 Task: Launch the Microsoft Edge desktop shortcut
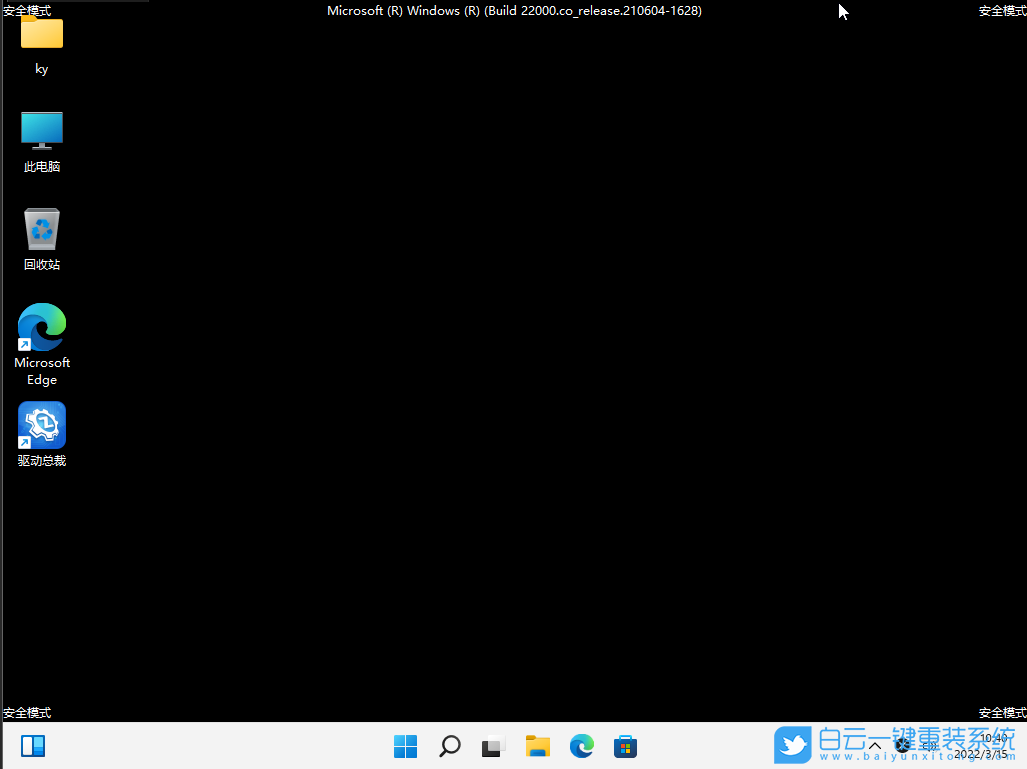(41, 326)
